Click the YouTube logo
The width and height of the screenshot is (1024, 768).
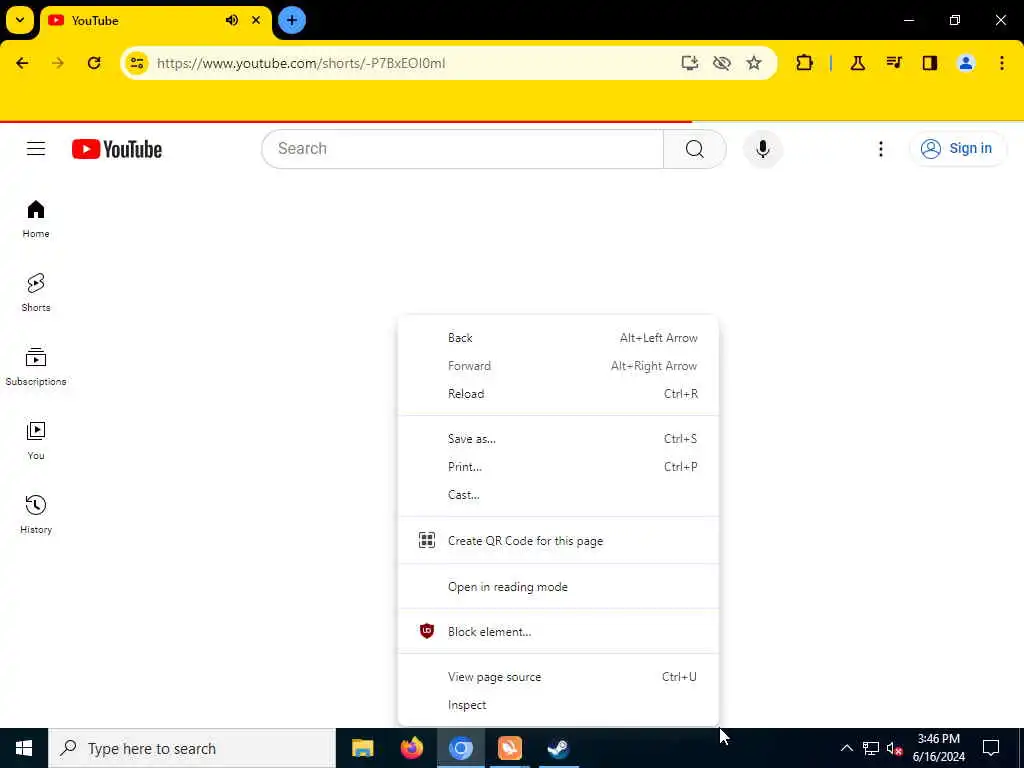(x=117, y=149)
